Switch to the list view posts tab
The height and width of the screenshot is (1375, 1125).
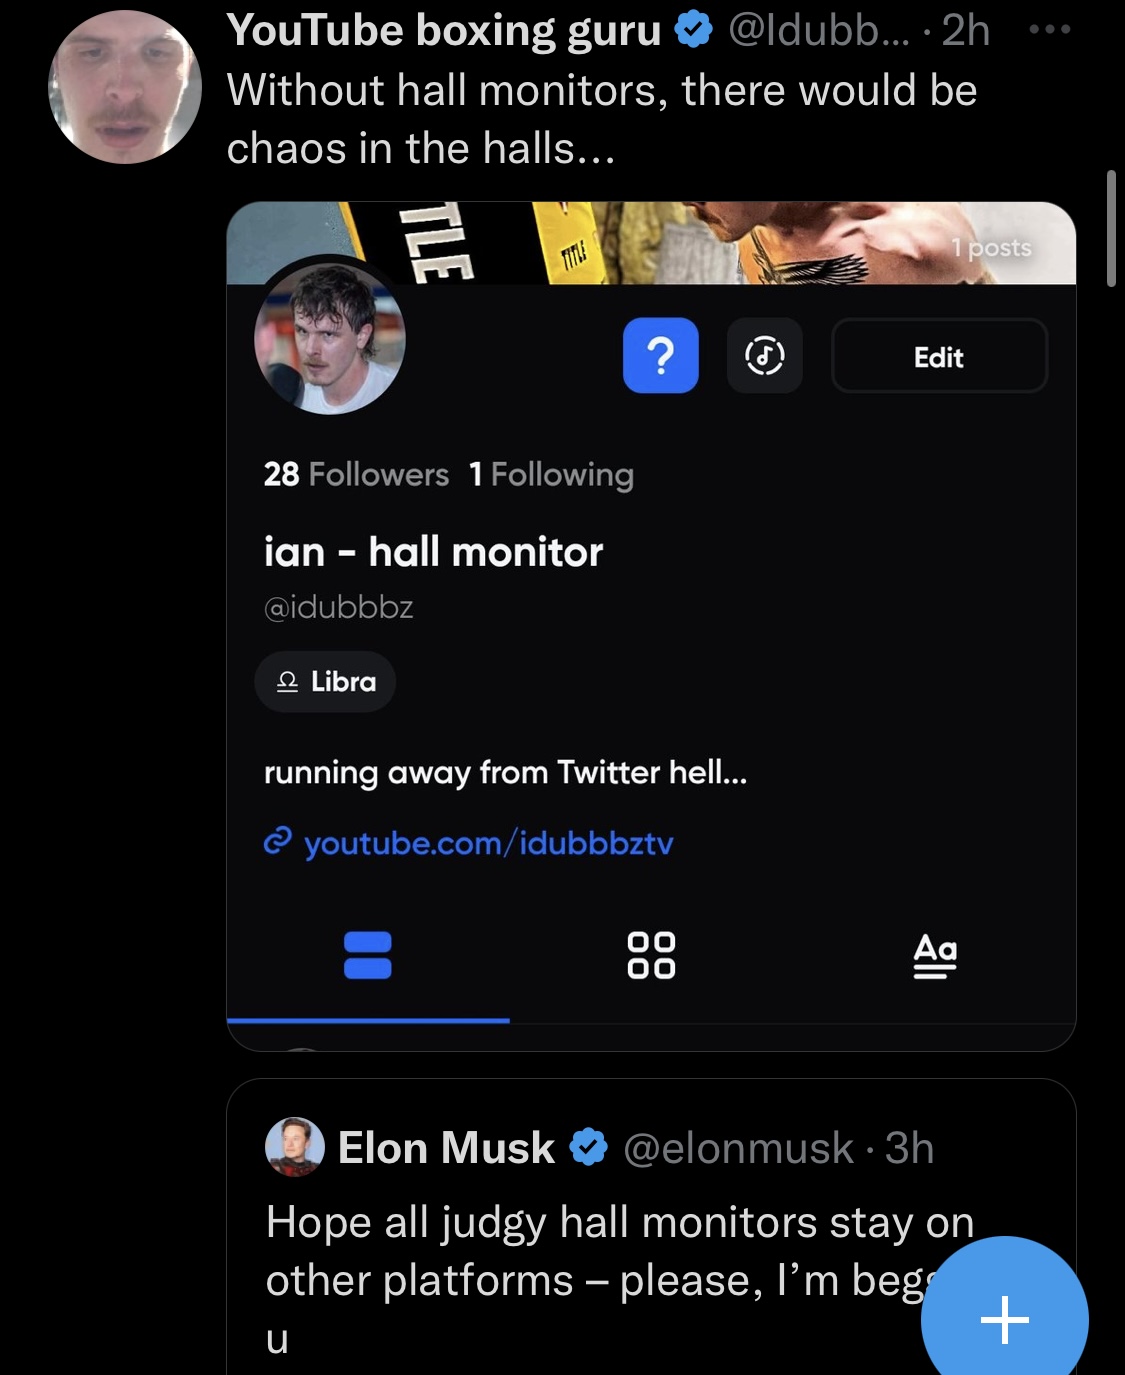tap(367, 955)
